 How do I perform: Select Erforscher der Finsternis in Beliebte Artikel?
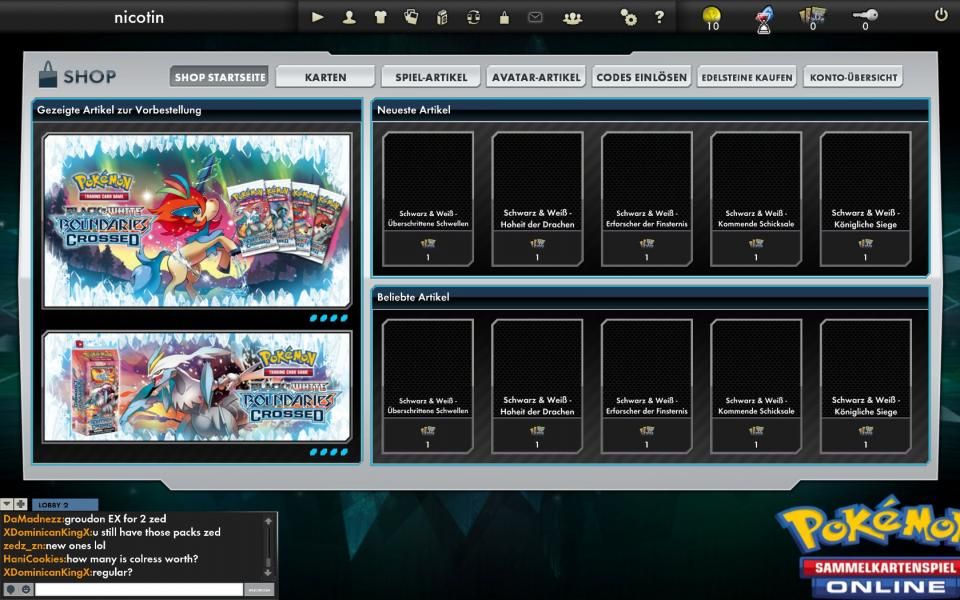click(647, 386)
